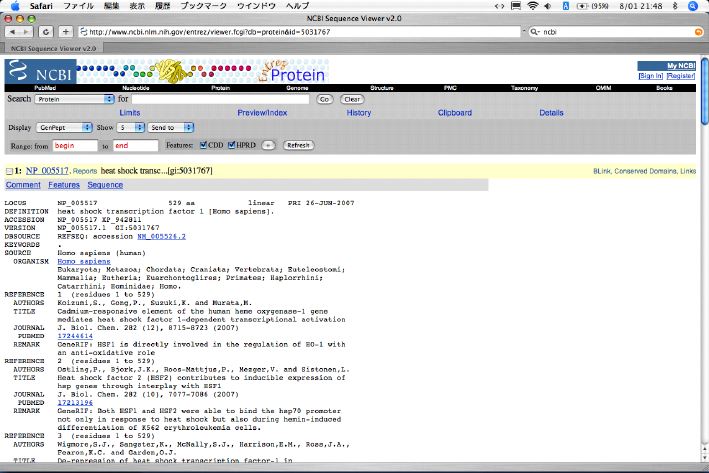
Task: Click the Range from begin field
Action: [76, 145]
